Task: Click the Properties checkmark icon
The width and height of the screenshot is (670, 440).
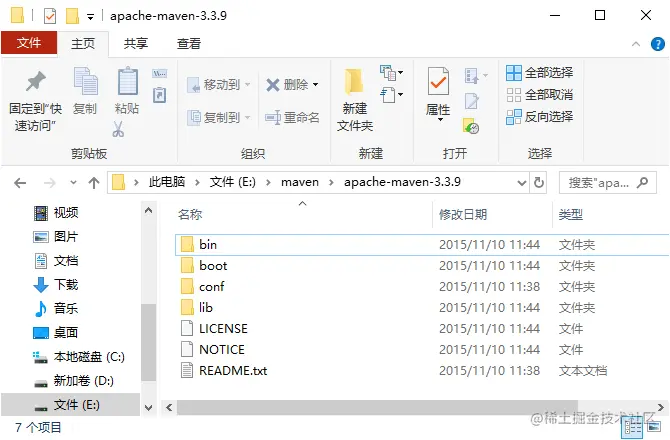Action: (x=438, y=81)
